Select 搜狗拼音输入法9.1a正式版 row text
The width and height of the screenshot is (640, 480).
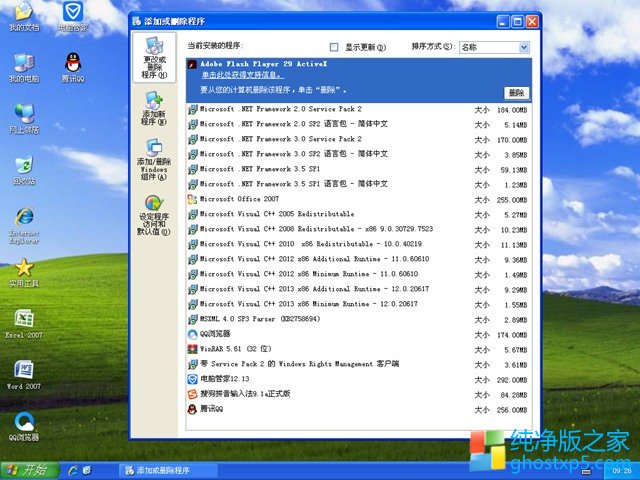click(x=245, y=394)
